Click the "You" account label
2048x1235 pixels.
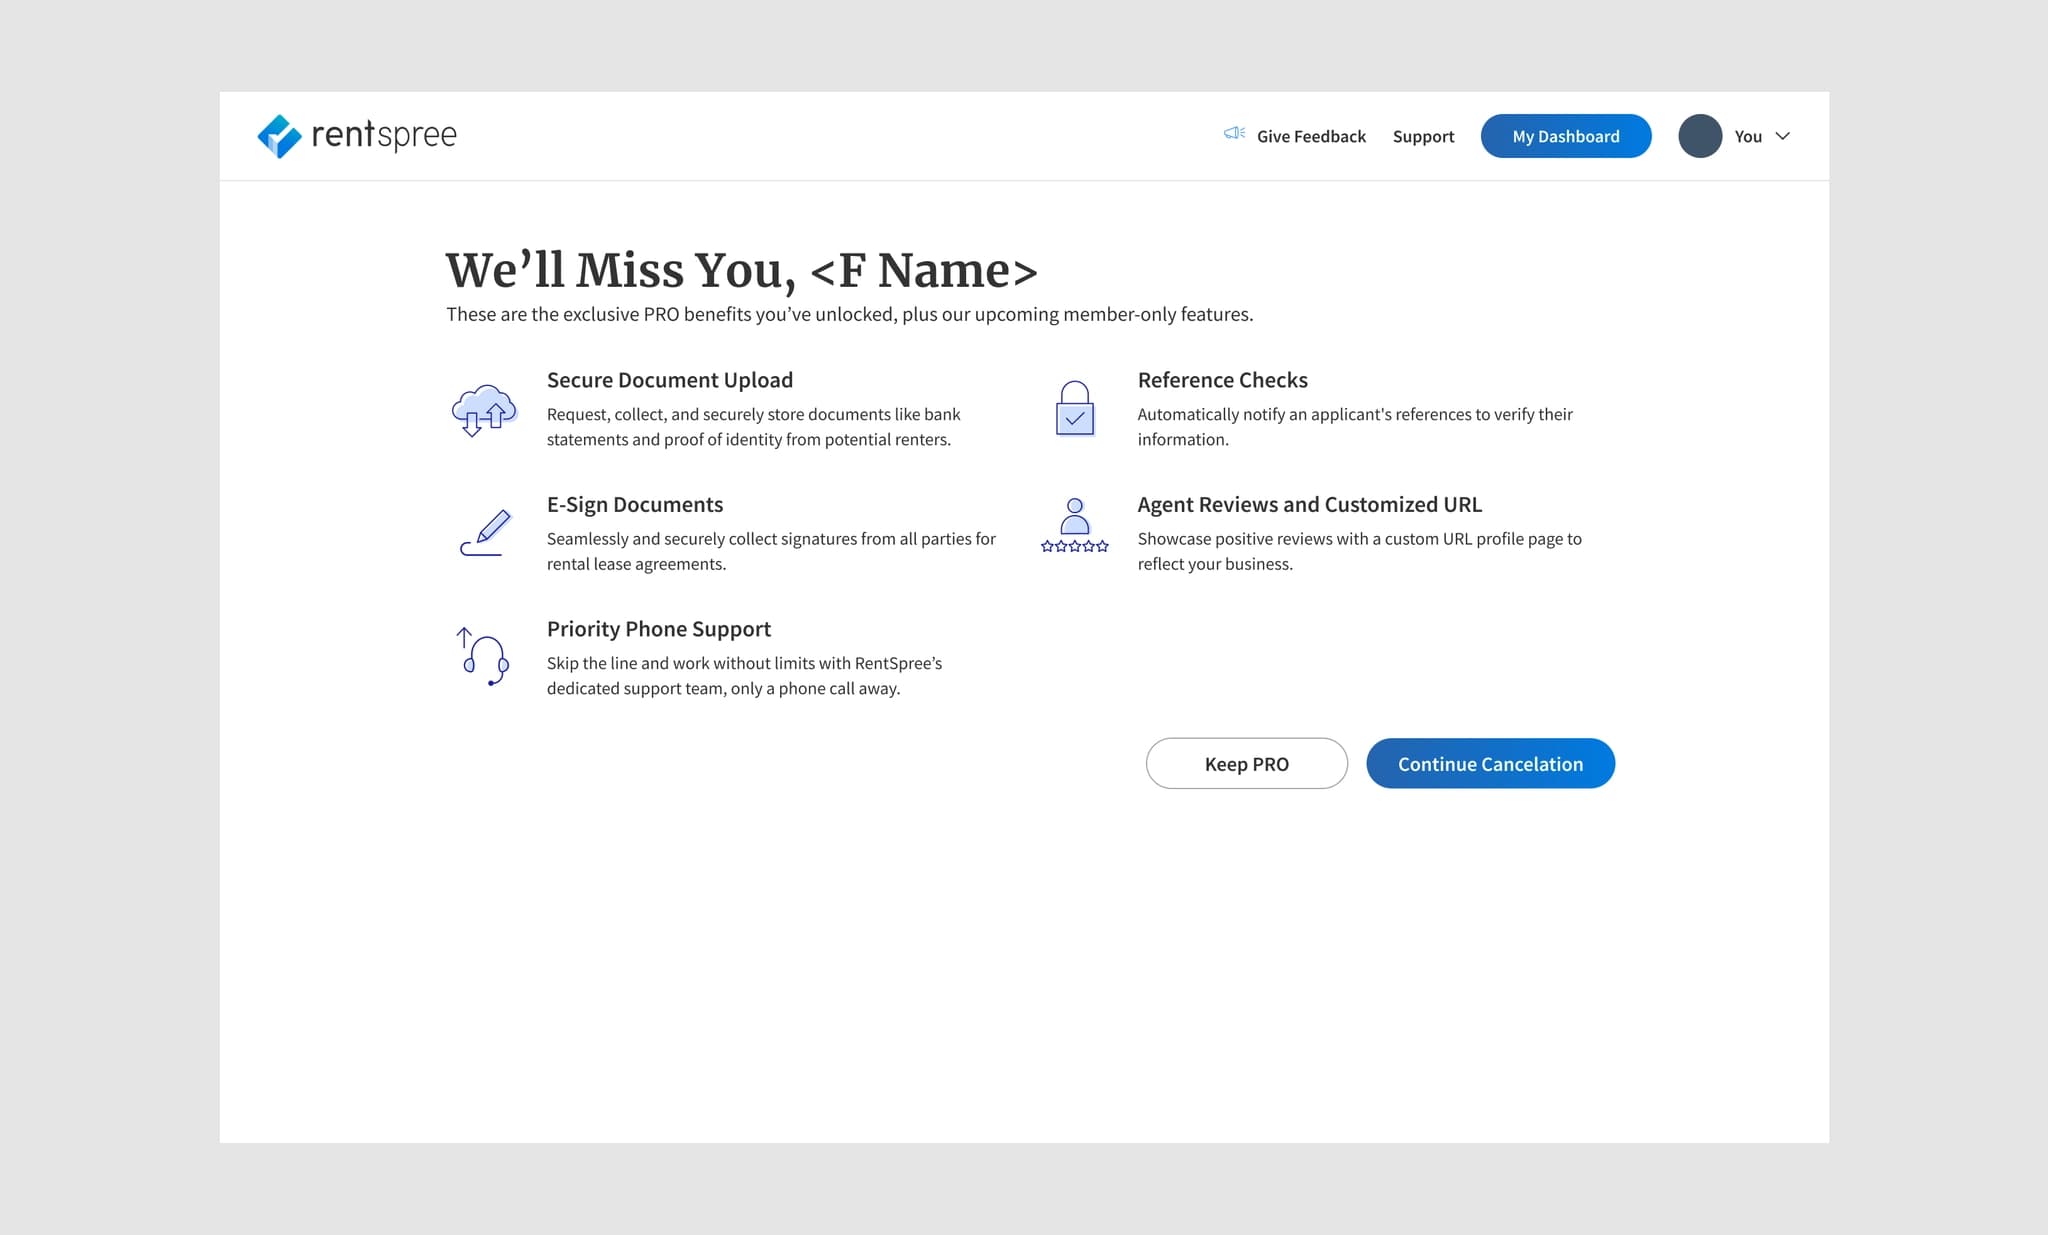(x=1748, y=136)
